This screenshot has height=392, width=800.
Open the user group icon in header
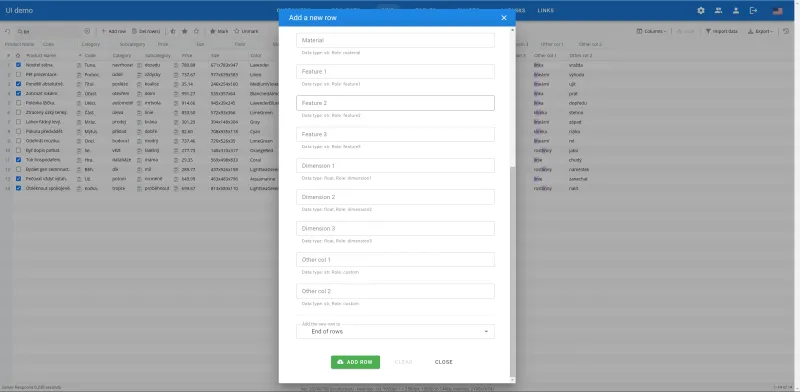(x=718, y=11)
